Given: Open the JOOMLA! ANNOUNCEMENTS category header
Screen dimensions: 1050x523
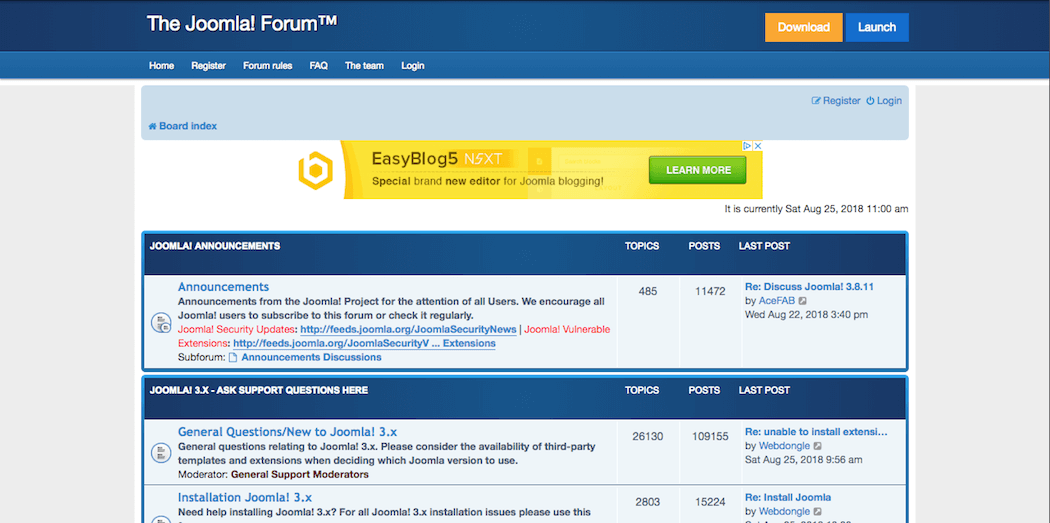Looking at the screenshot, I should (x=214, y=246).
